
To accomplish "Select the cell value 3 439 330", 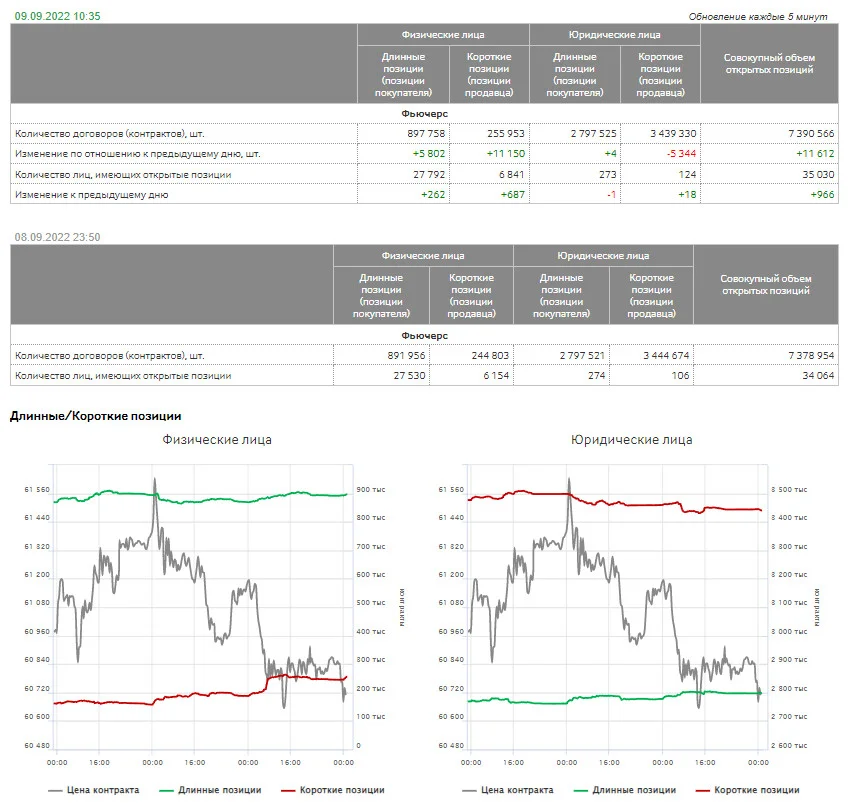I will [x=673, y=133].
